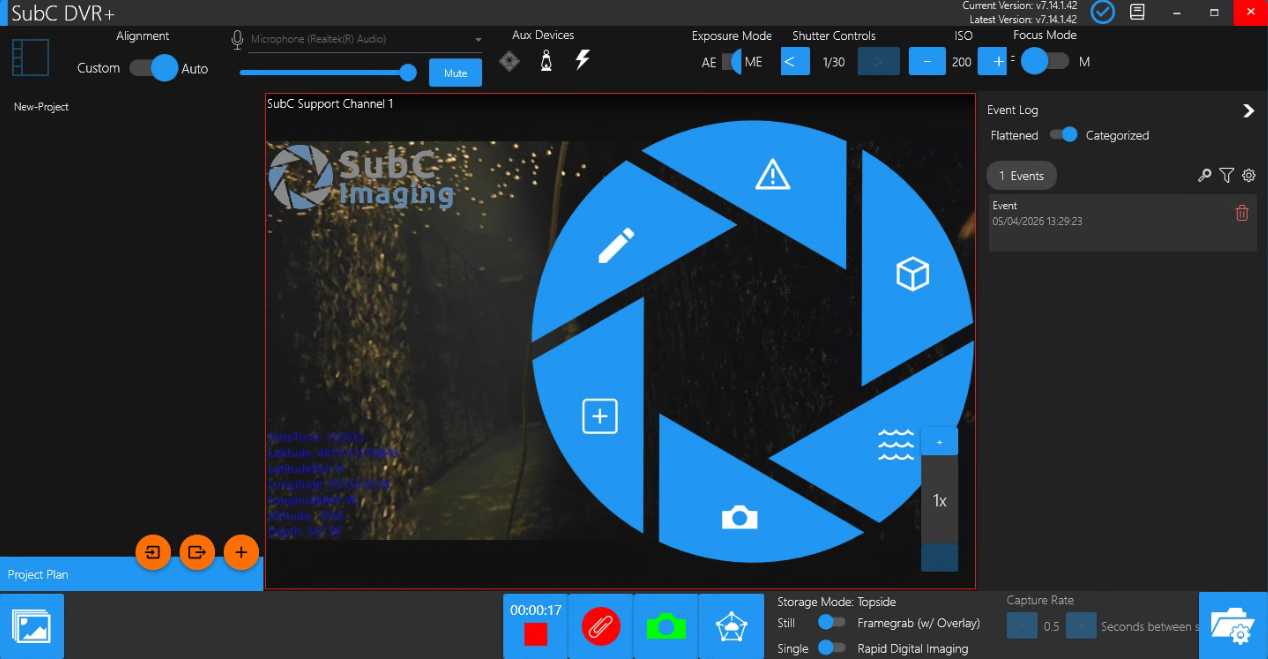This screenshot has height=659, width=1268.
Task: Select New-Project in project tree
Action: (x=41, y=107)
